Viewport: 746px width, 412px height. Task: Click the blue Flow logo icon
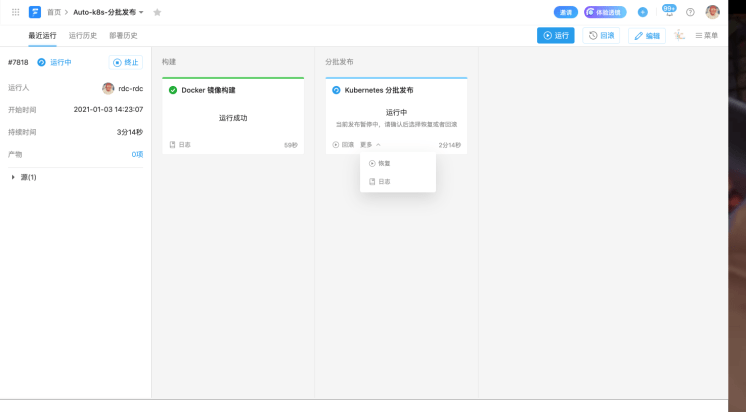[x=35, y=12]
